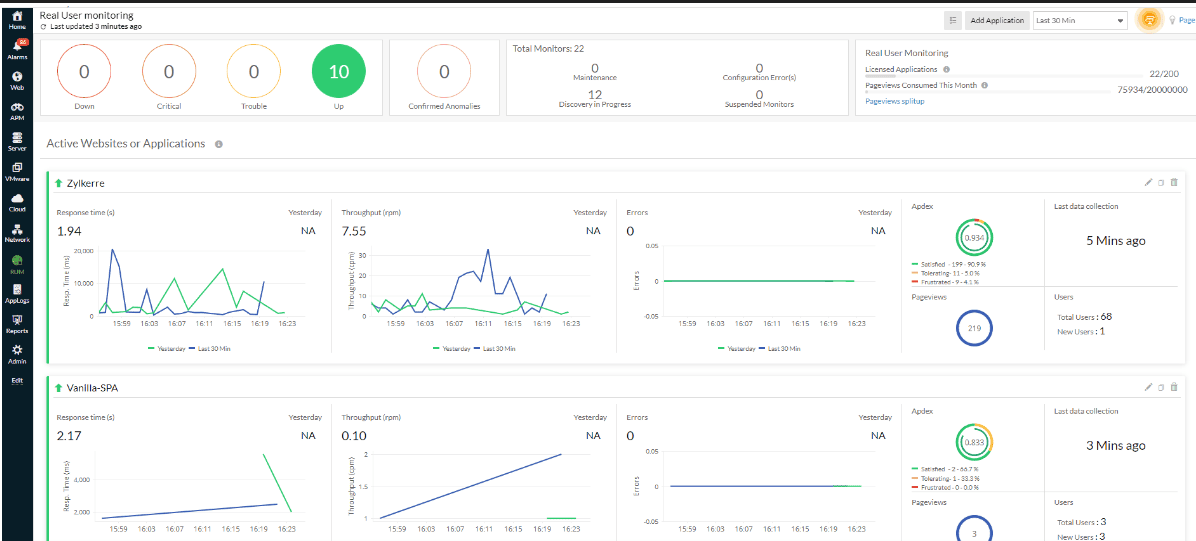1196x541 pixels.
Task: Click the Critical status circle
Action: point(169,72)
